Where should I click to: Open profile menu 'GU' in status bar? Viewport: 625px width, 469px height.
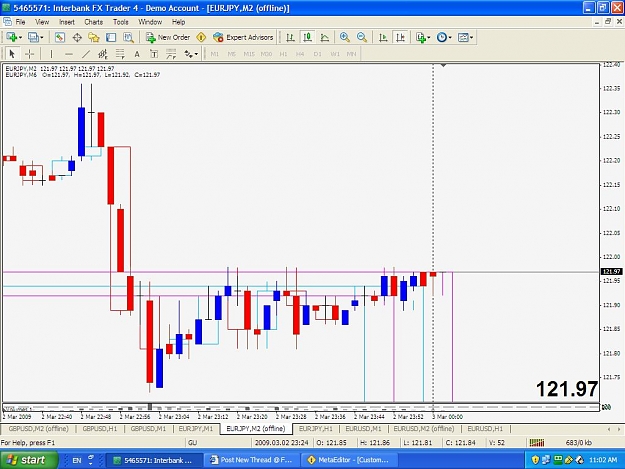tap(193, 442)
